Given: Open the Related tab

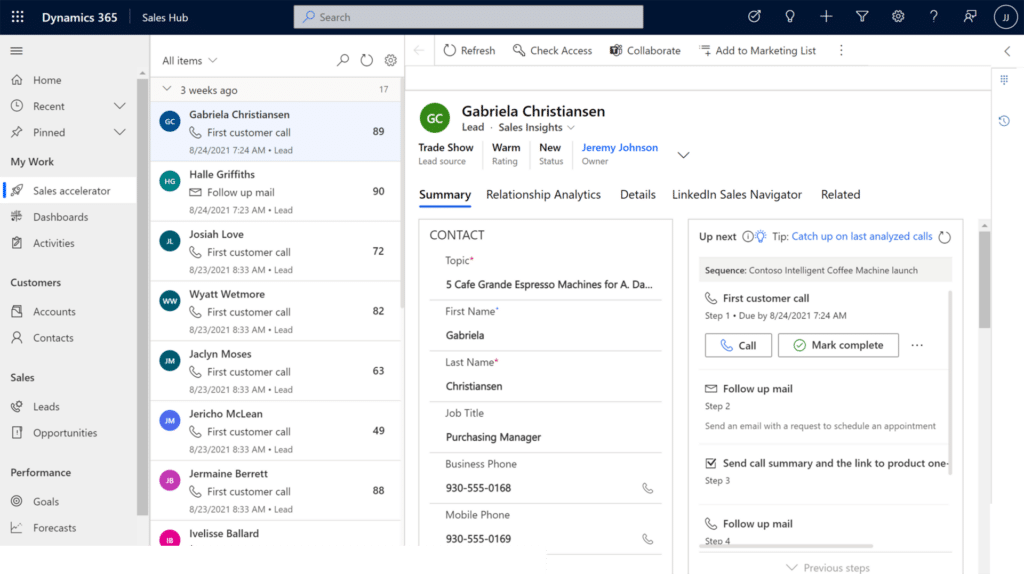Looking at the screenshot, I should click(x=840, y=195).
